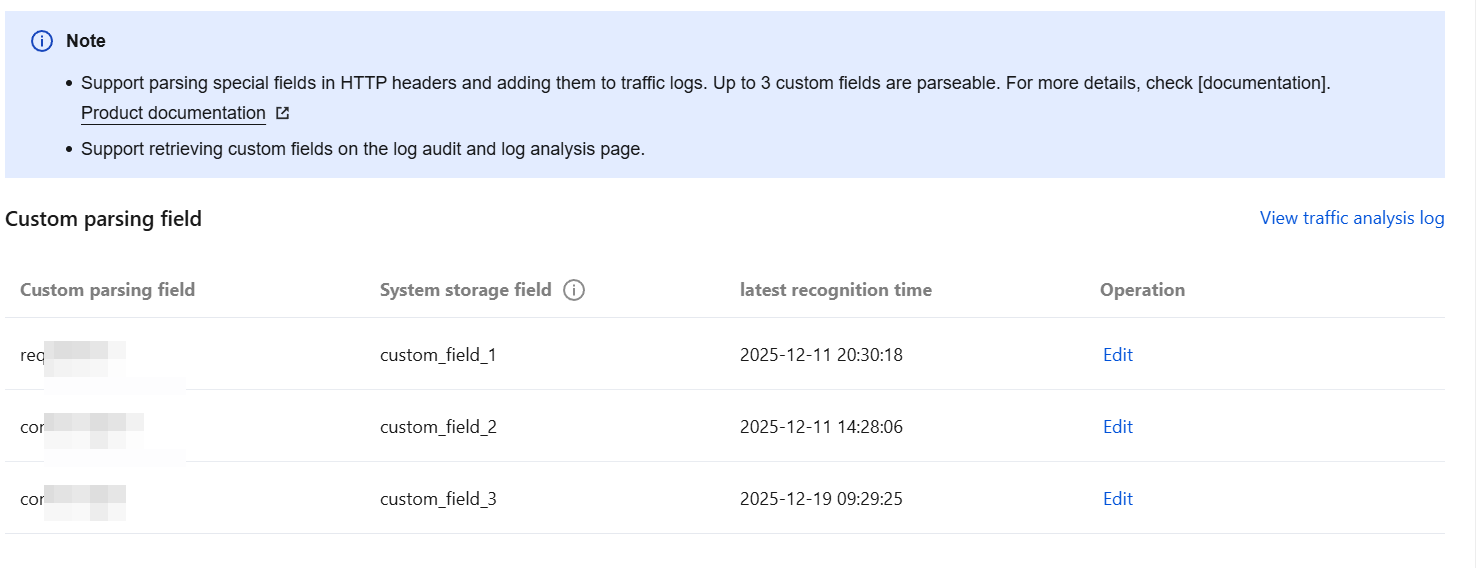Viewport: 1476px width, 568px height.
Task: Click the 2025-12-11 20:30:18 timestamp
Action: point(821,355)
